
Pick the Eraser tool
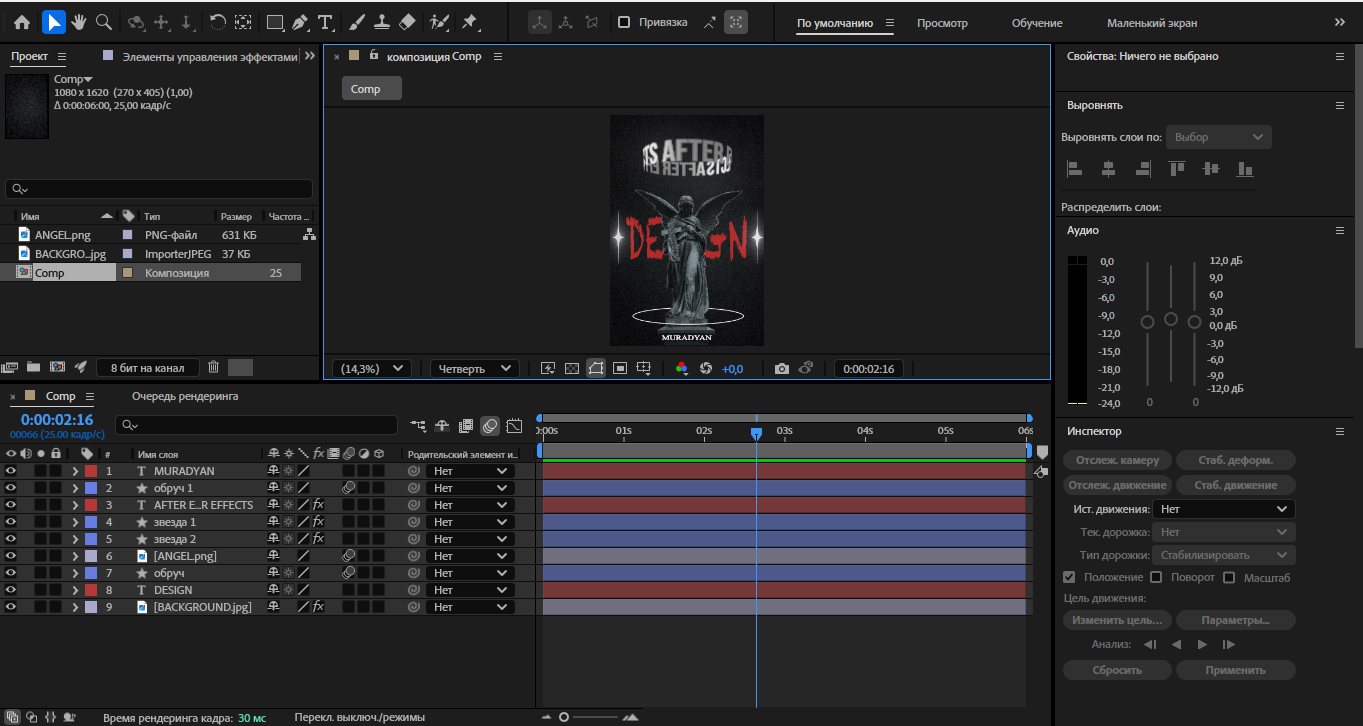[x=407, y=22]
